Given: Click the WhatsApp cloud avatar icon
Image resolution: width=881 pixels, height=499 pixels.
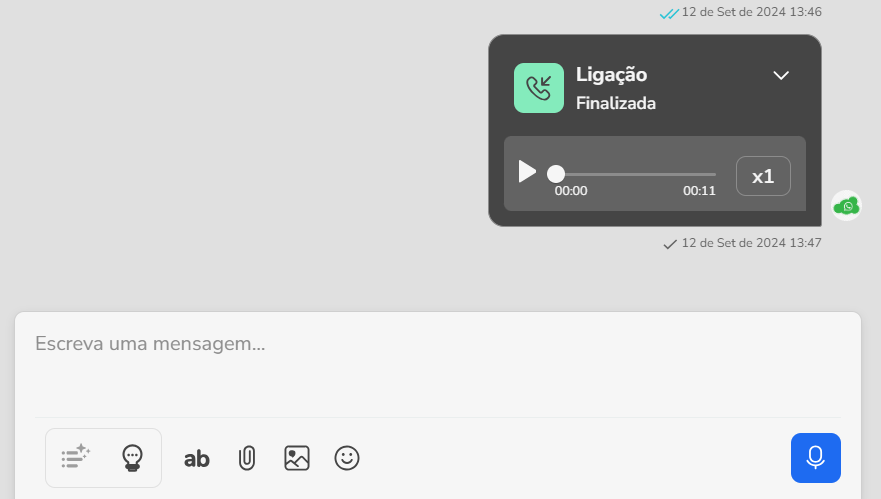Looking at the screenshot, I should pyautogui.click(x=846, y=206).
